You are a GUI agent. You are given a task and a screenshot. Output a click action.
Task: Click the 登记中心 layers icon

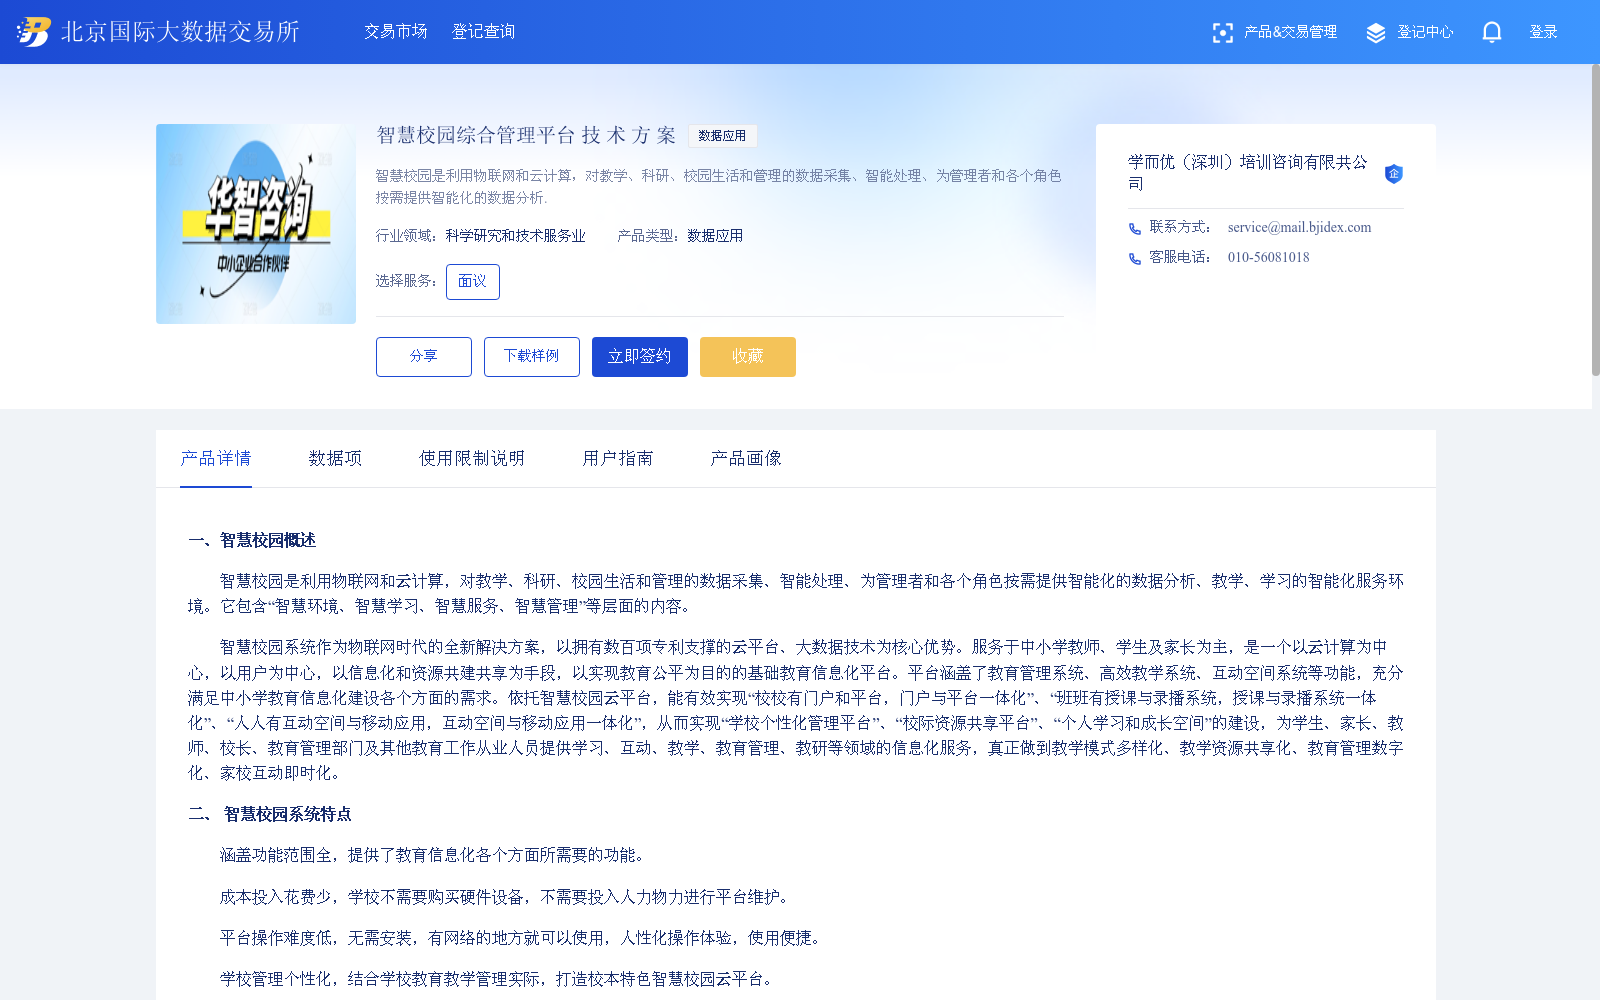pyautogui.click(x=1376, y=33)
